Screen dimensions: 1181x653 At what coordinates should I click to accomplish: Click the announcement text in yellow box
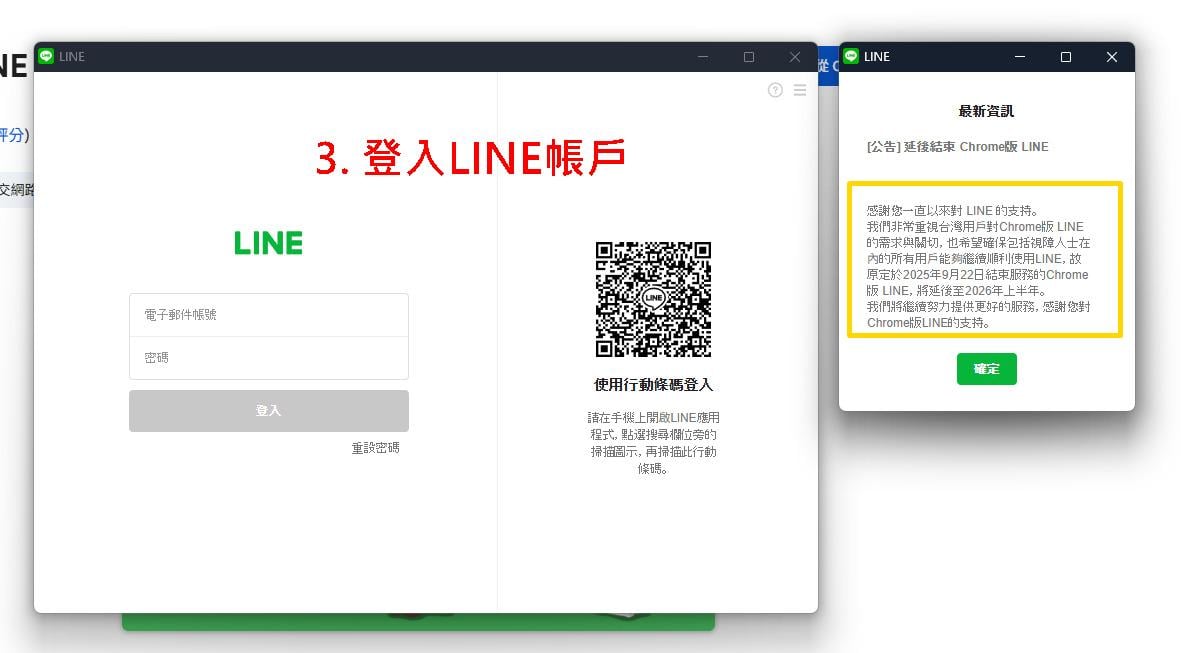point(978,267)
